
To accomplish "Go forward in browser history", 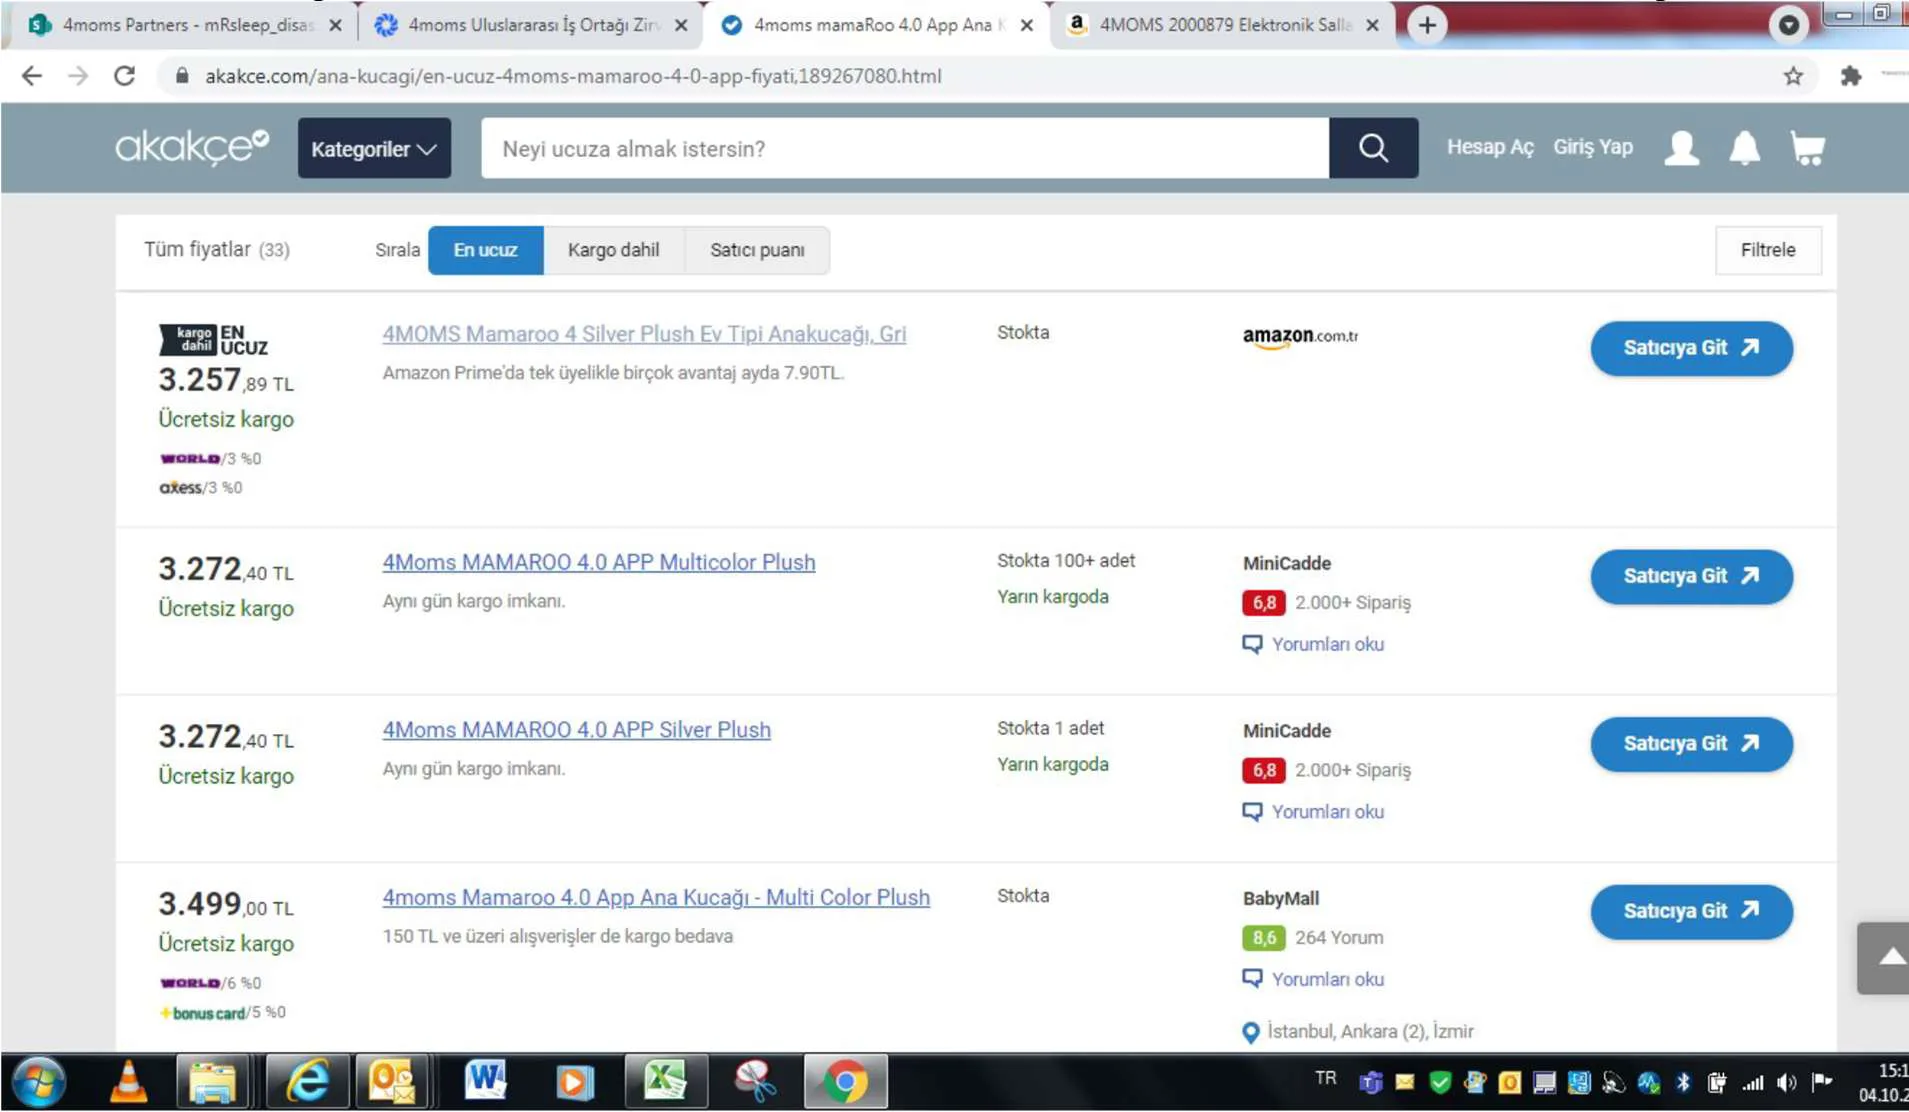I will [78, 76].
